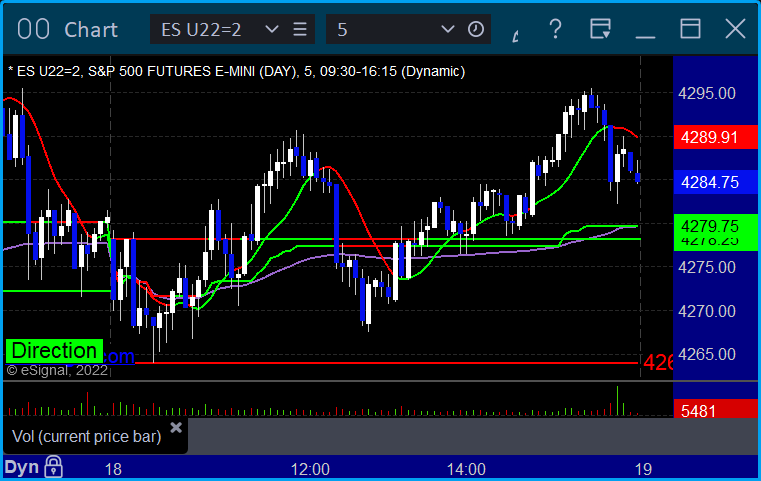Close the Chart window
The width and height of the screenshot is (761, 481).
coord(735,29)
